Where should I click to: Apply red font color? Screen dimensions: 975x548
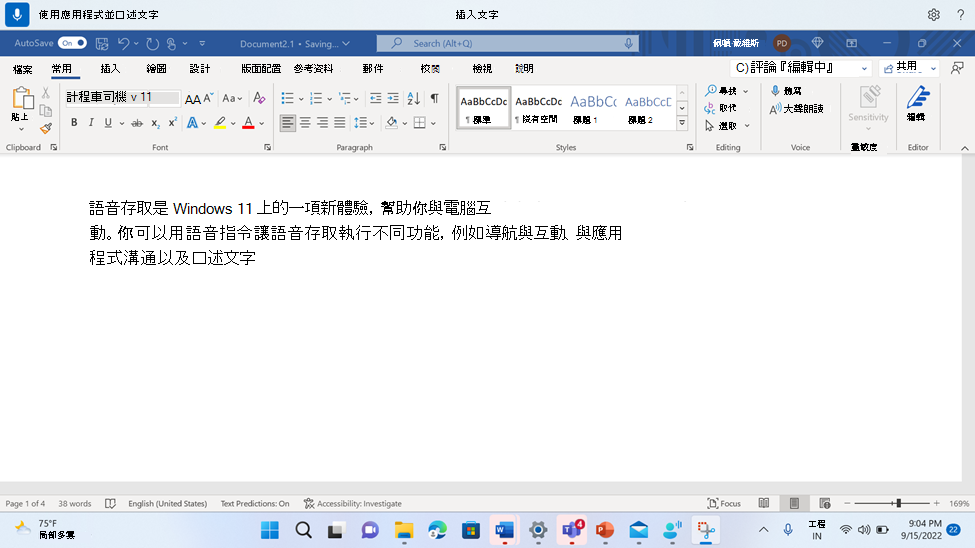248,123
